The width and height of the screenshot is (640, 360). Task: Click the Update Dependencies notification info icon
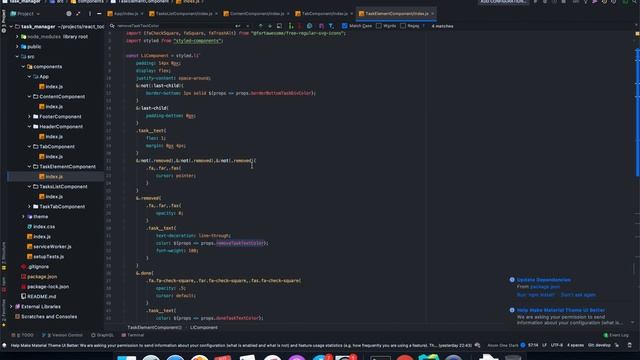coord(512,280)
